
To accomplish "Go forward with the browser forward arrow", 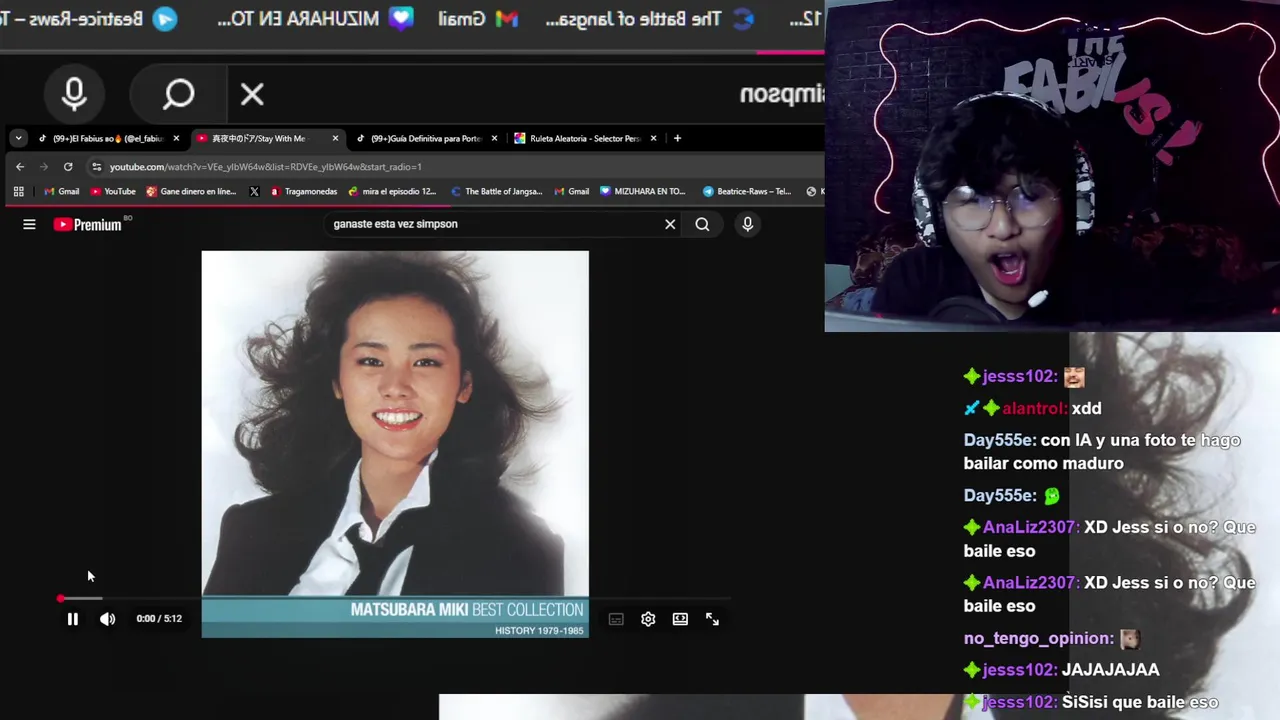I will (44, 167).
